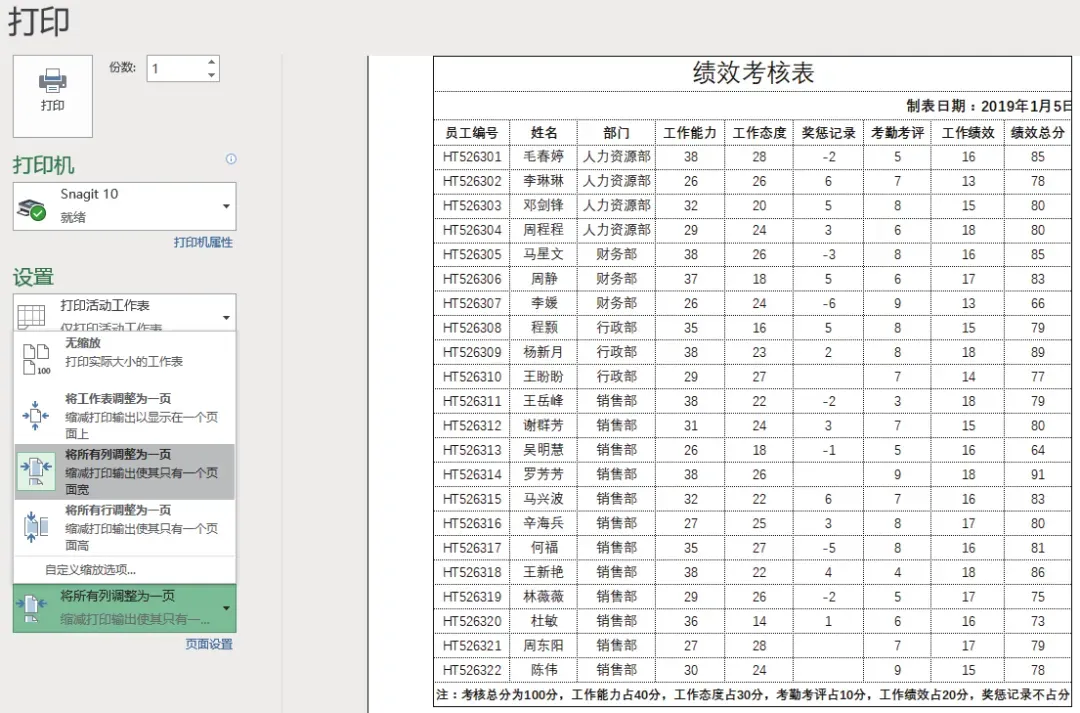Click the 绩效考核表 title in preview
The image size is (1080, 713).
(x=754, y=73)
